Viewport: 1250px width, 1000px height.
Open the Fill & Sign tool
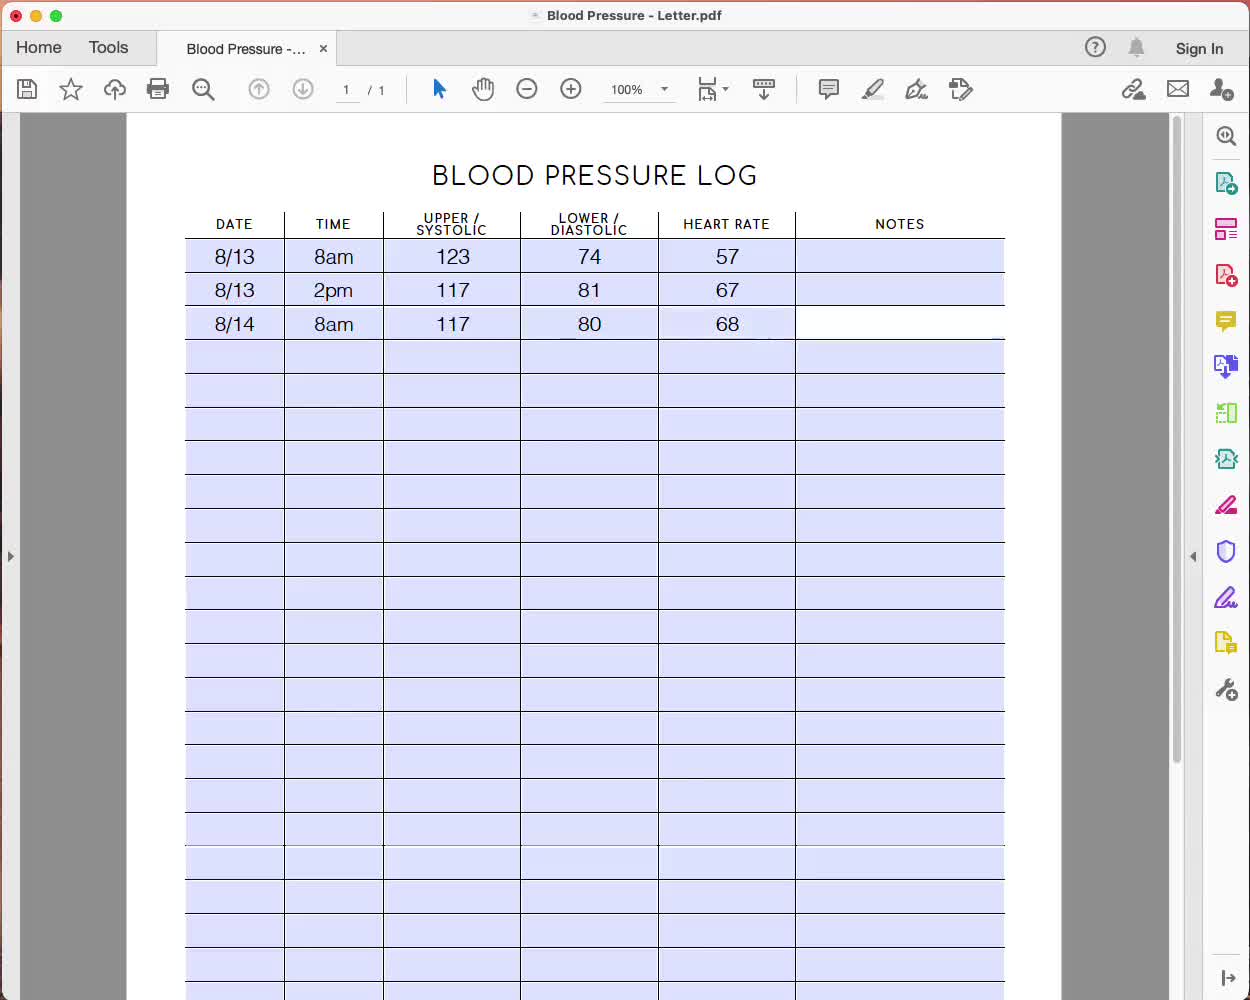916,89
